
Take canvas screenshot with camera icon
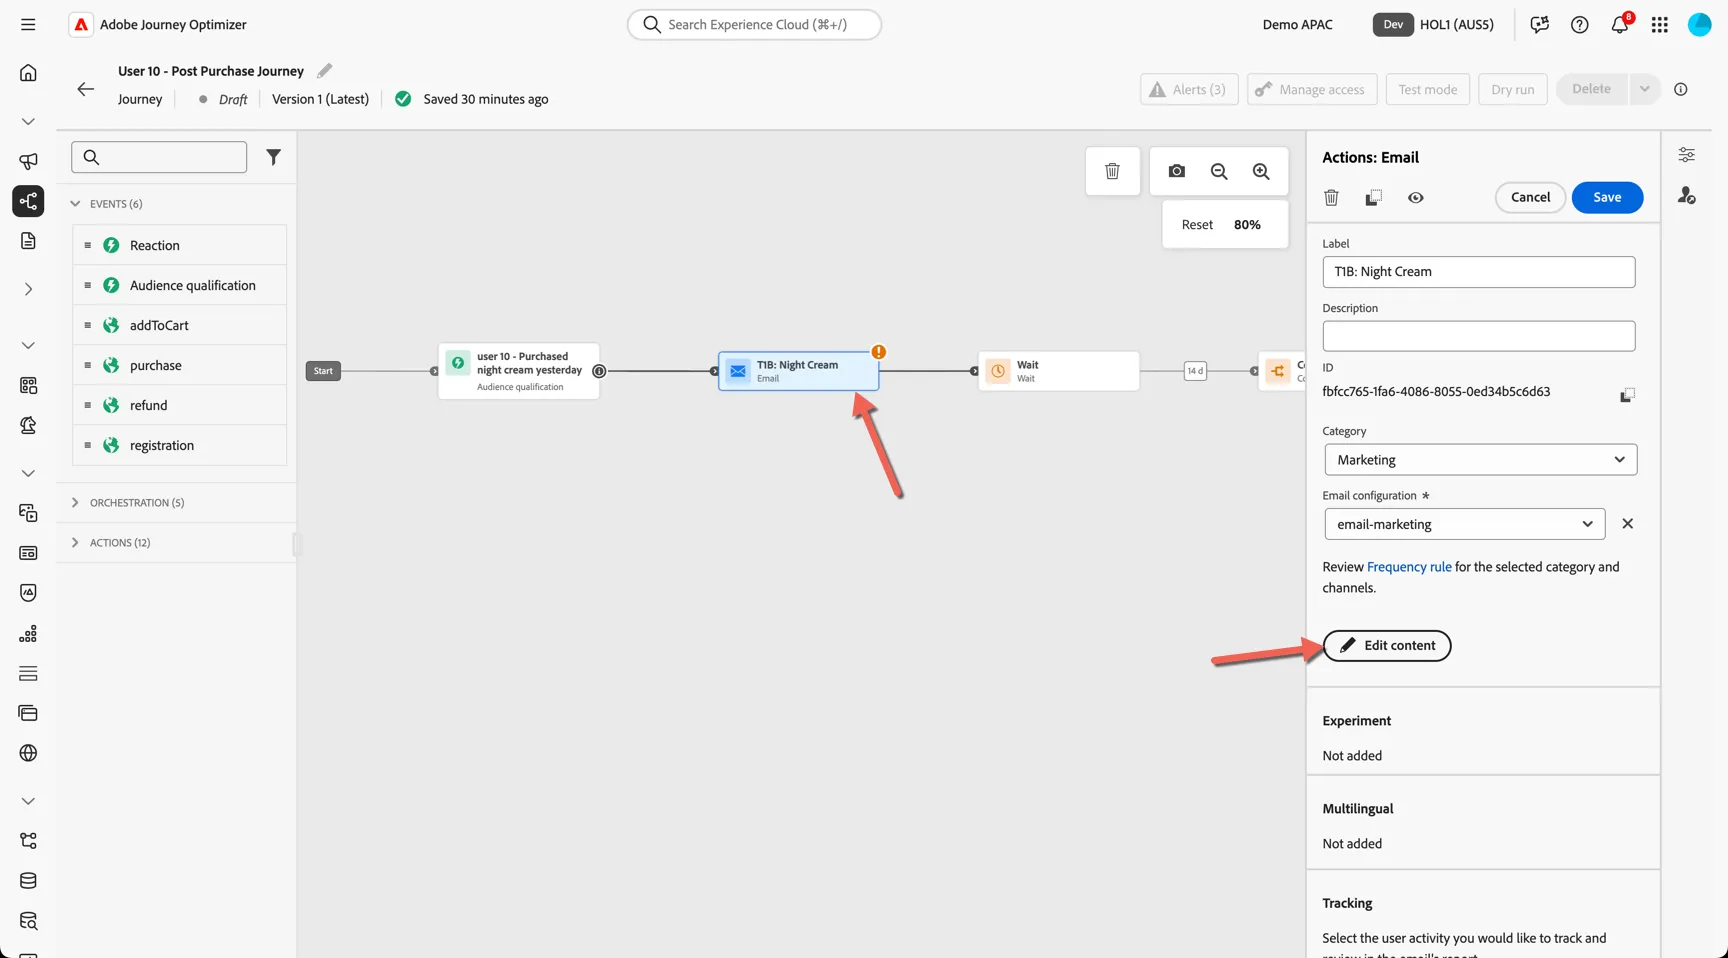pos(1177,171)
